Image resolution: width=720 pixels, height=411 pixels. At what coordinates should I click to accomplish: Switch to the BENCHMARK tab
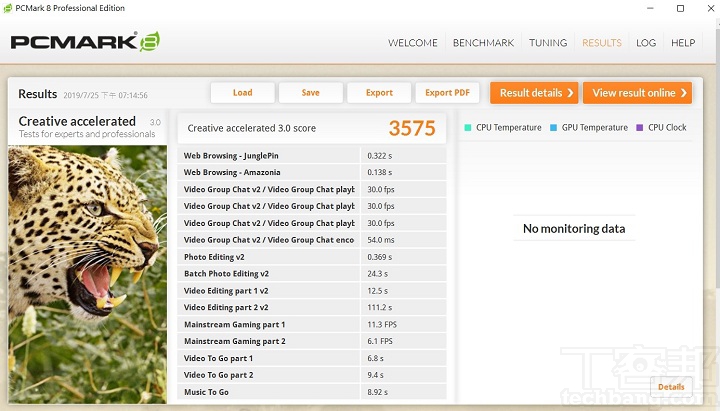pyautogui.click(x=483, y=43)
